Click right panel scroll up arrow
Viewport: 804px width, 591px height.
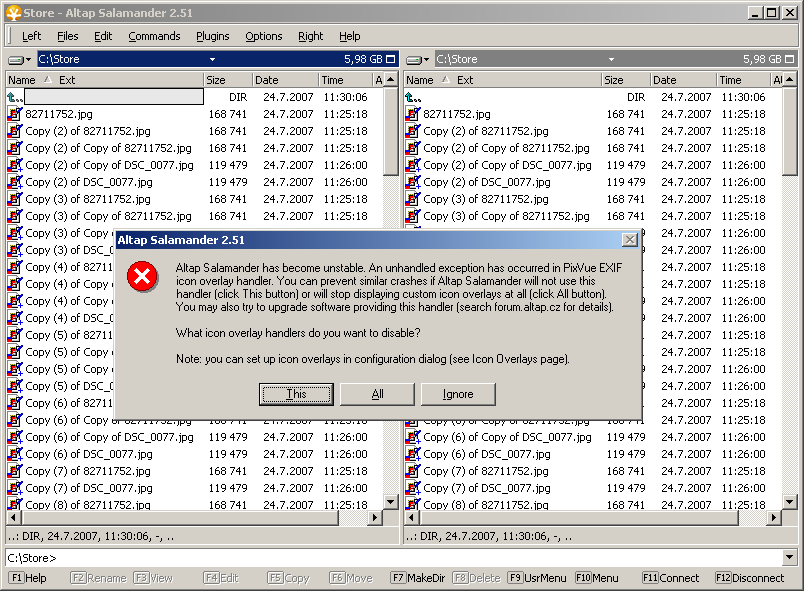click(789, 80)
